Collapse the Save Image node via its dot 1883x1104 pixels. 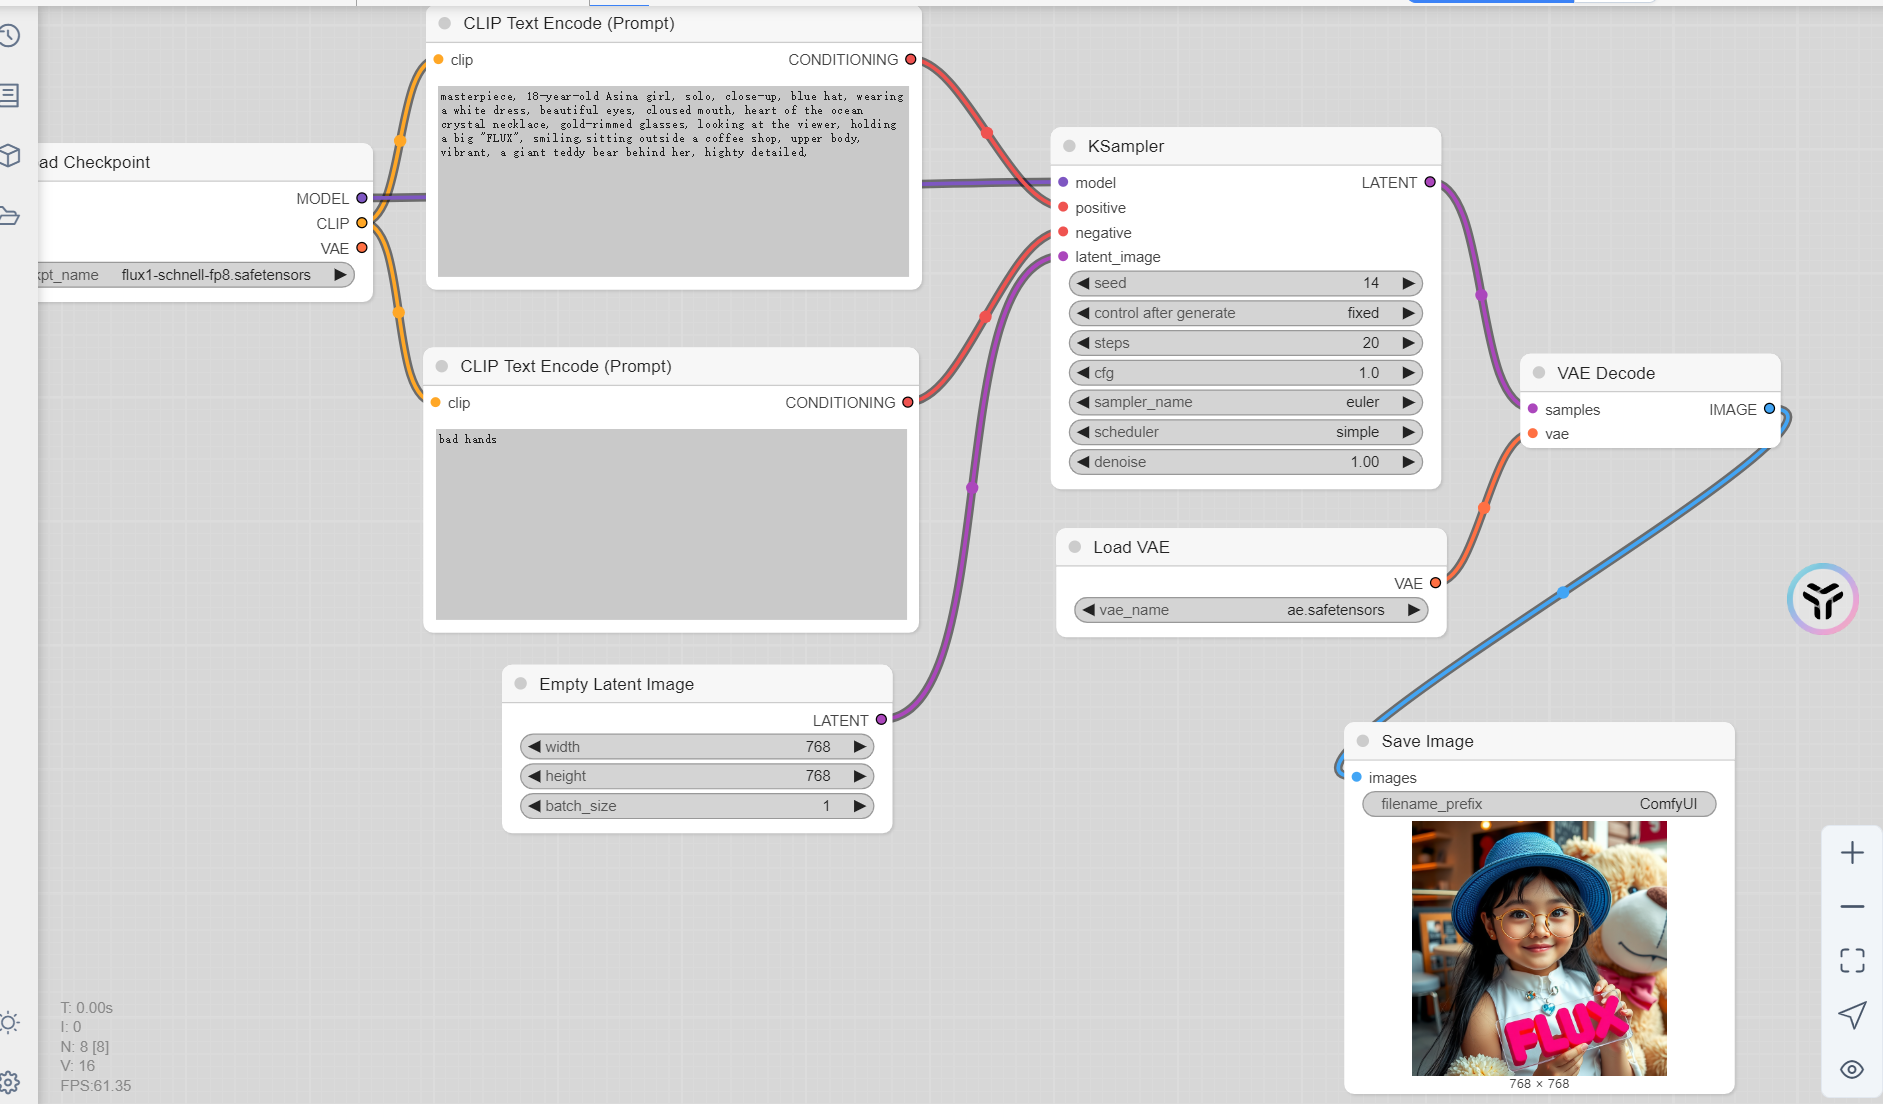click(x=1363, y=741)
